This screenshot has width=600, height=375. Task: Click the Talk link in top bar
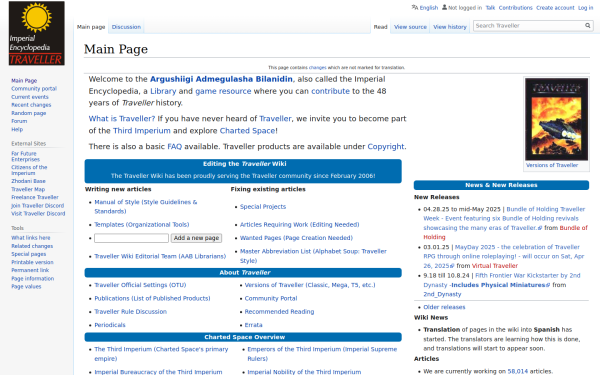(x=490, y=8)
